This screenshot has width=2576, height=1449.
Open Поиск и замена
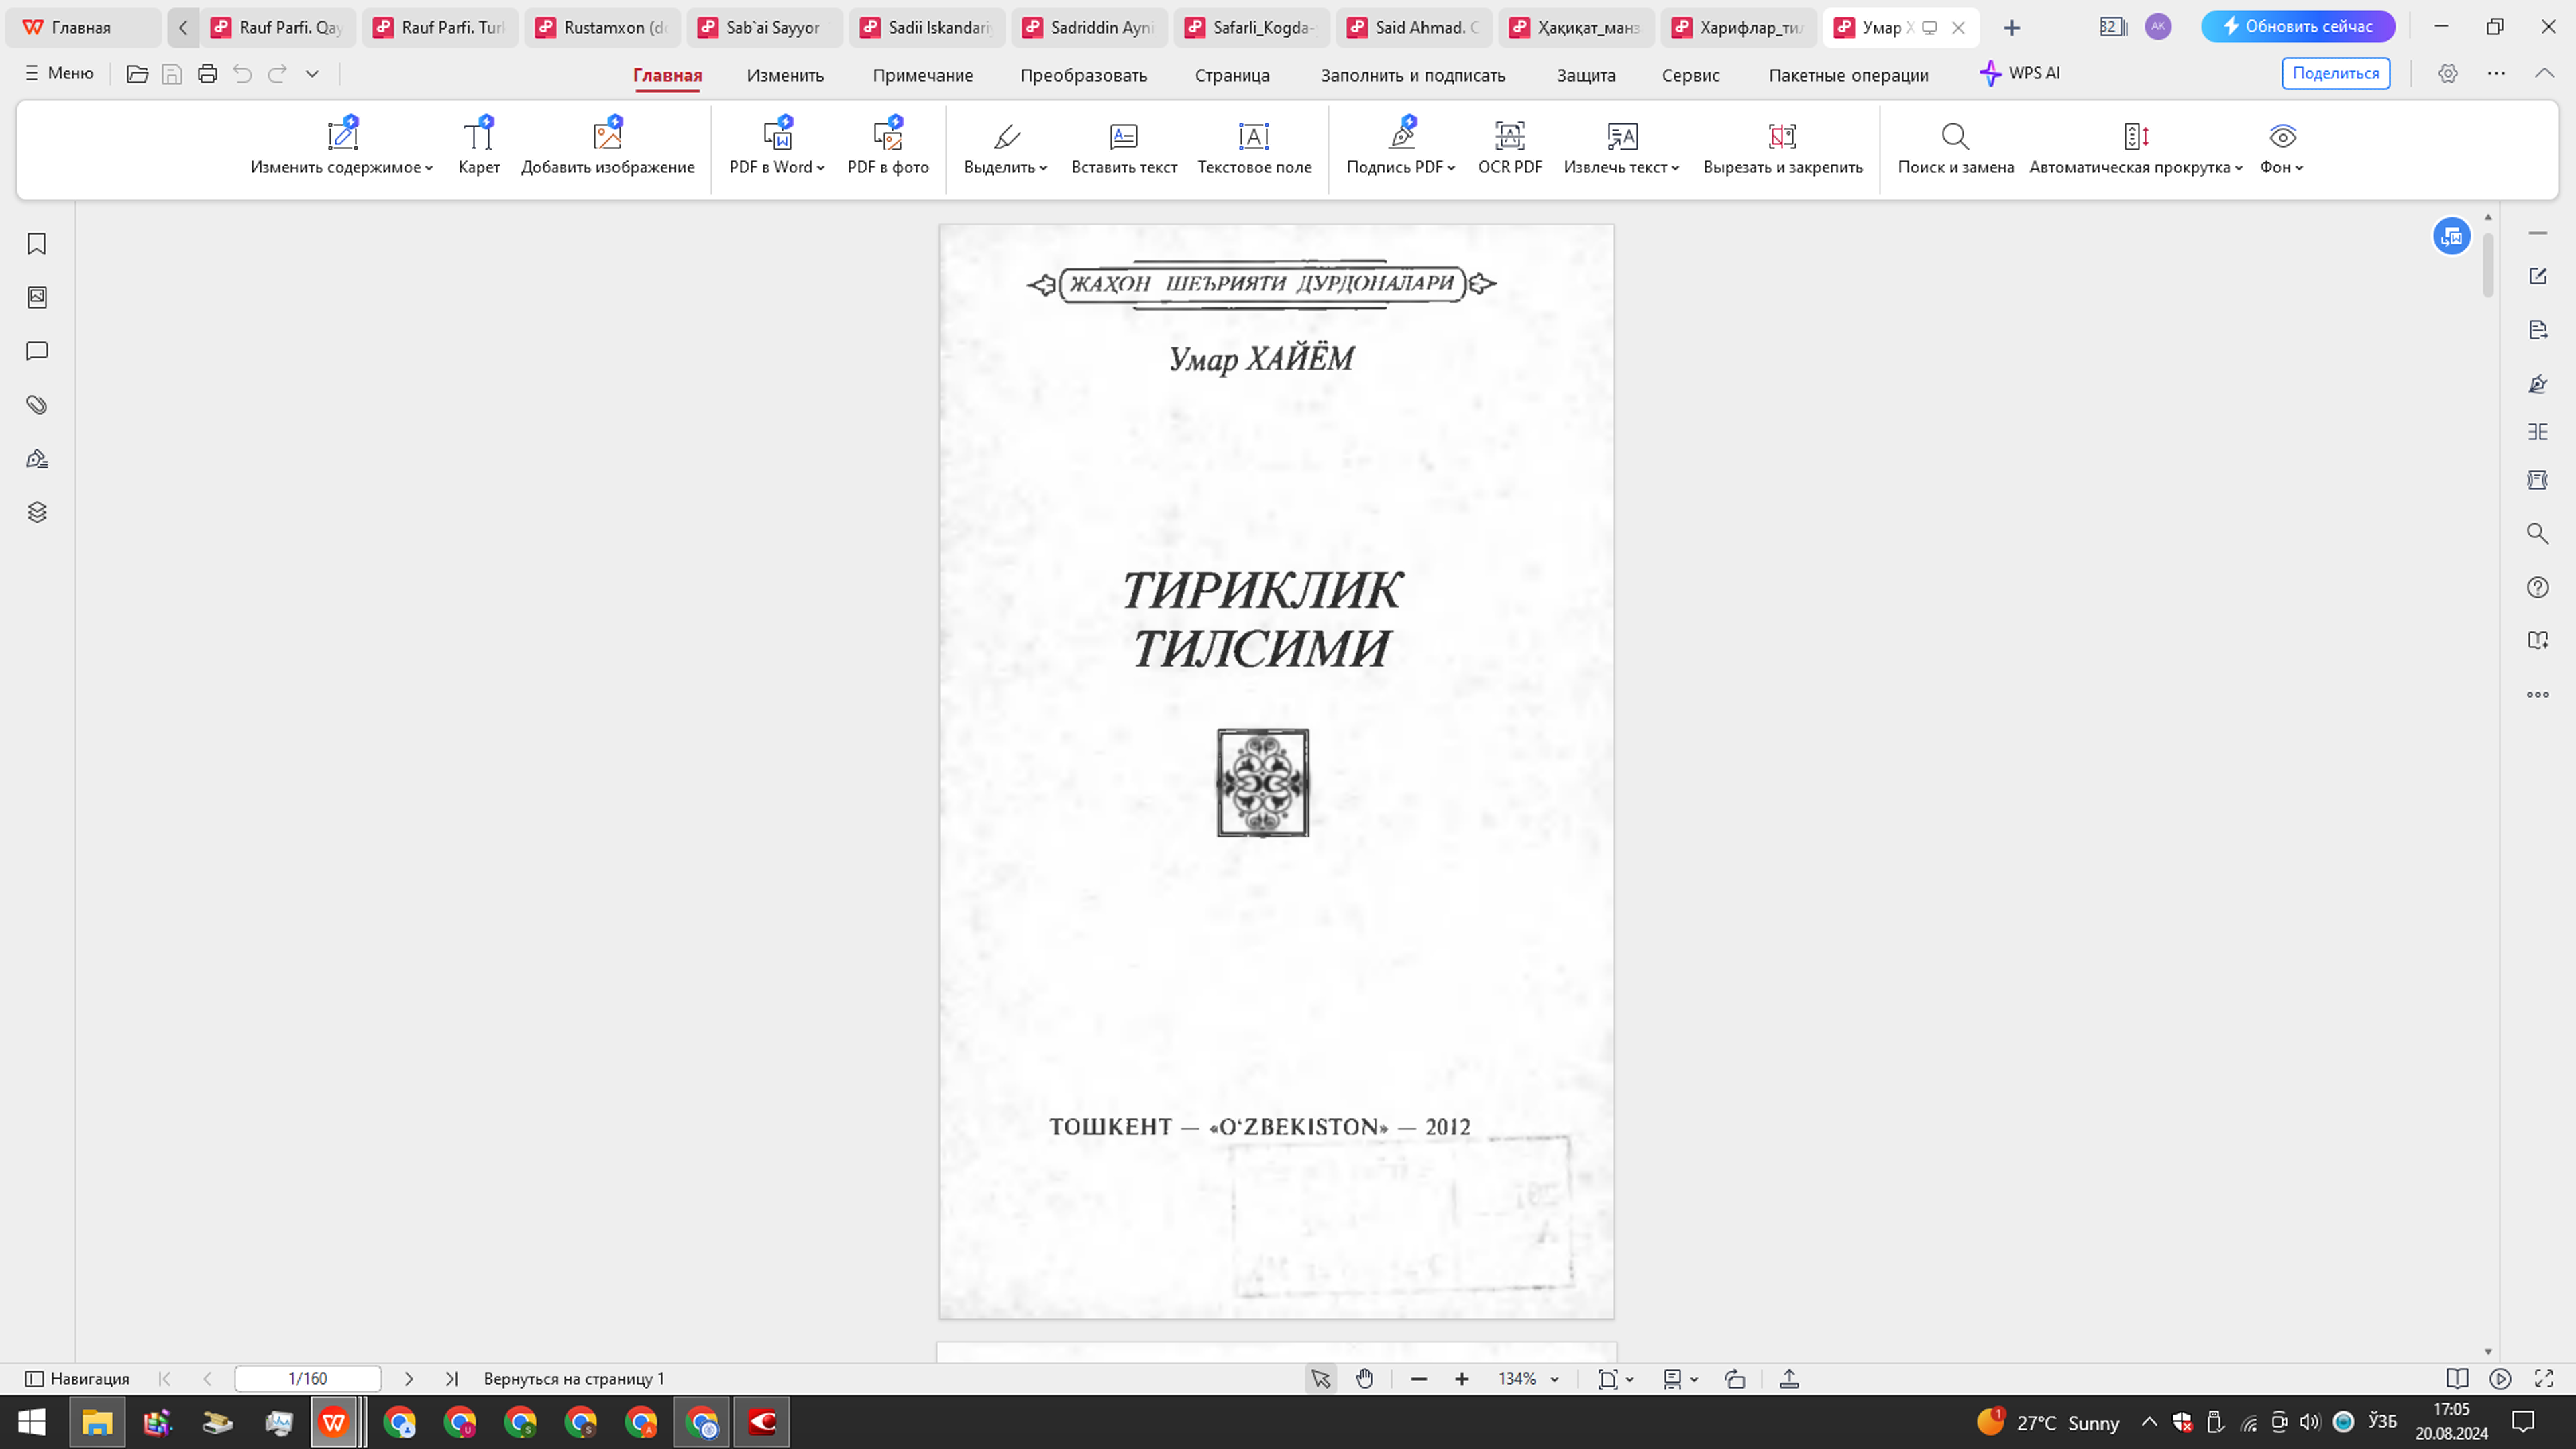point(1954,148)
